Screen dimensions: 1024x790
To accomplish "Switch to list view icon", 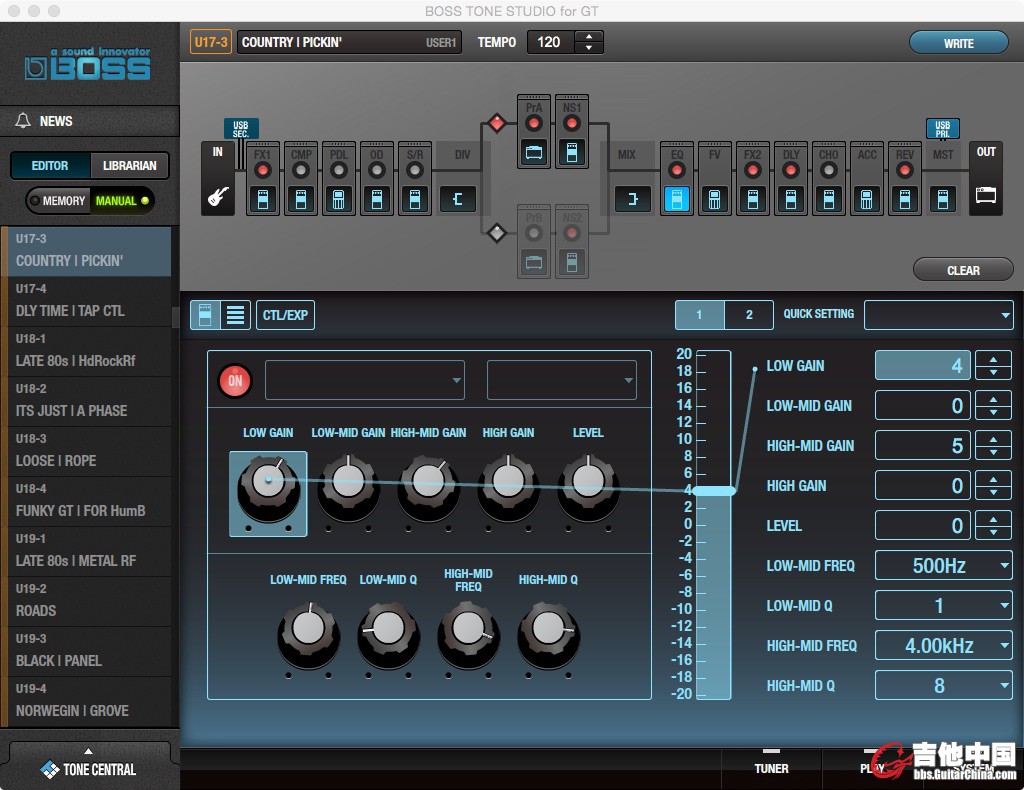I will 235,315.
